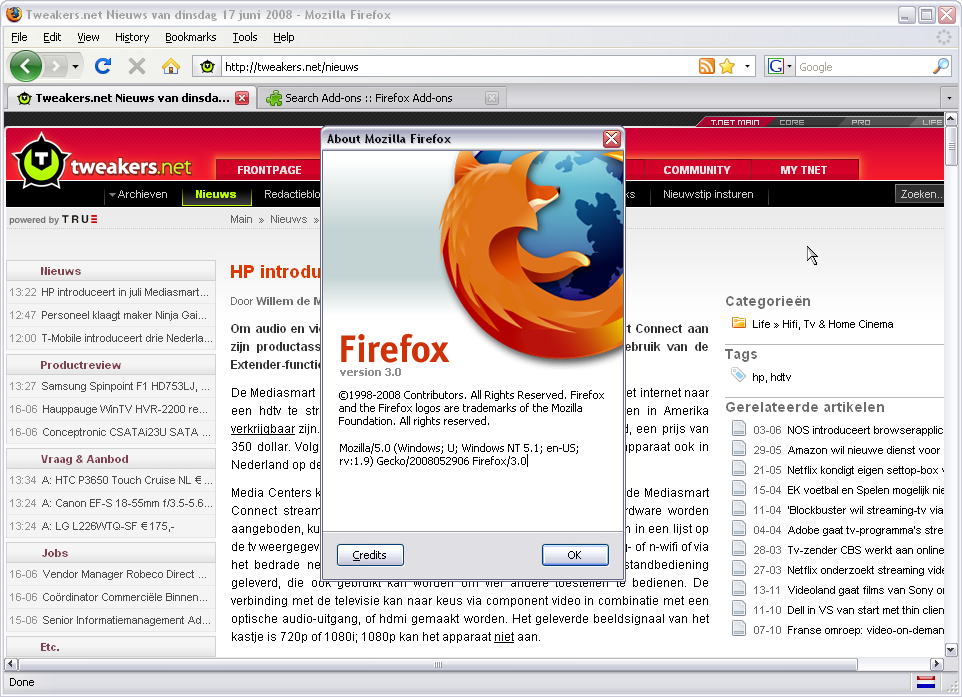Image resolution: width=962 pixels, height=697 pixels.
Task: Select the Nieuws submenu item
Action: (x=216, y=194)
